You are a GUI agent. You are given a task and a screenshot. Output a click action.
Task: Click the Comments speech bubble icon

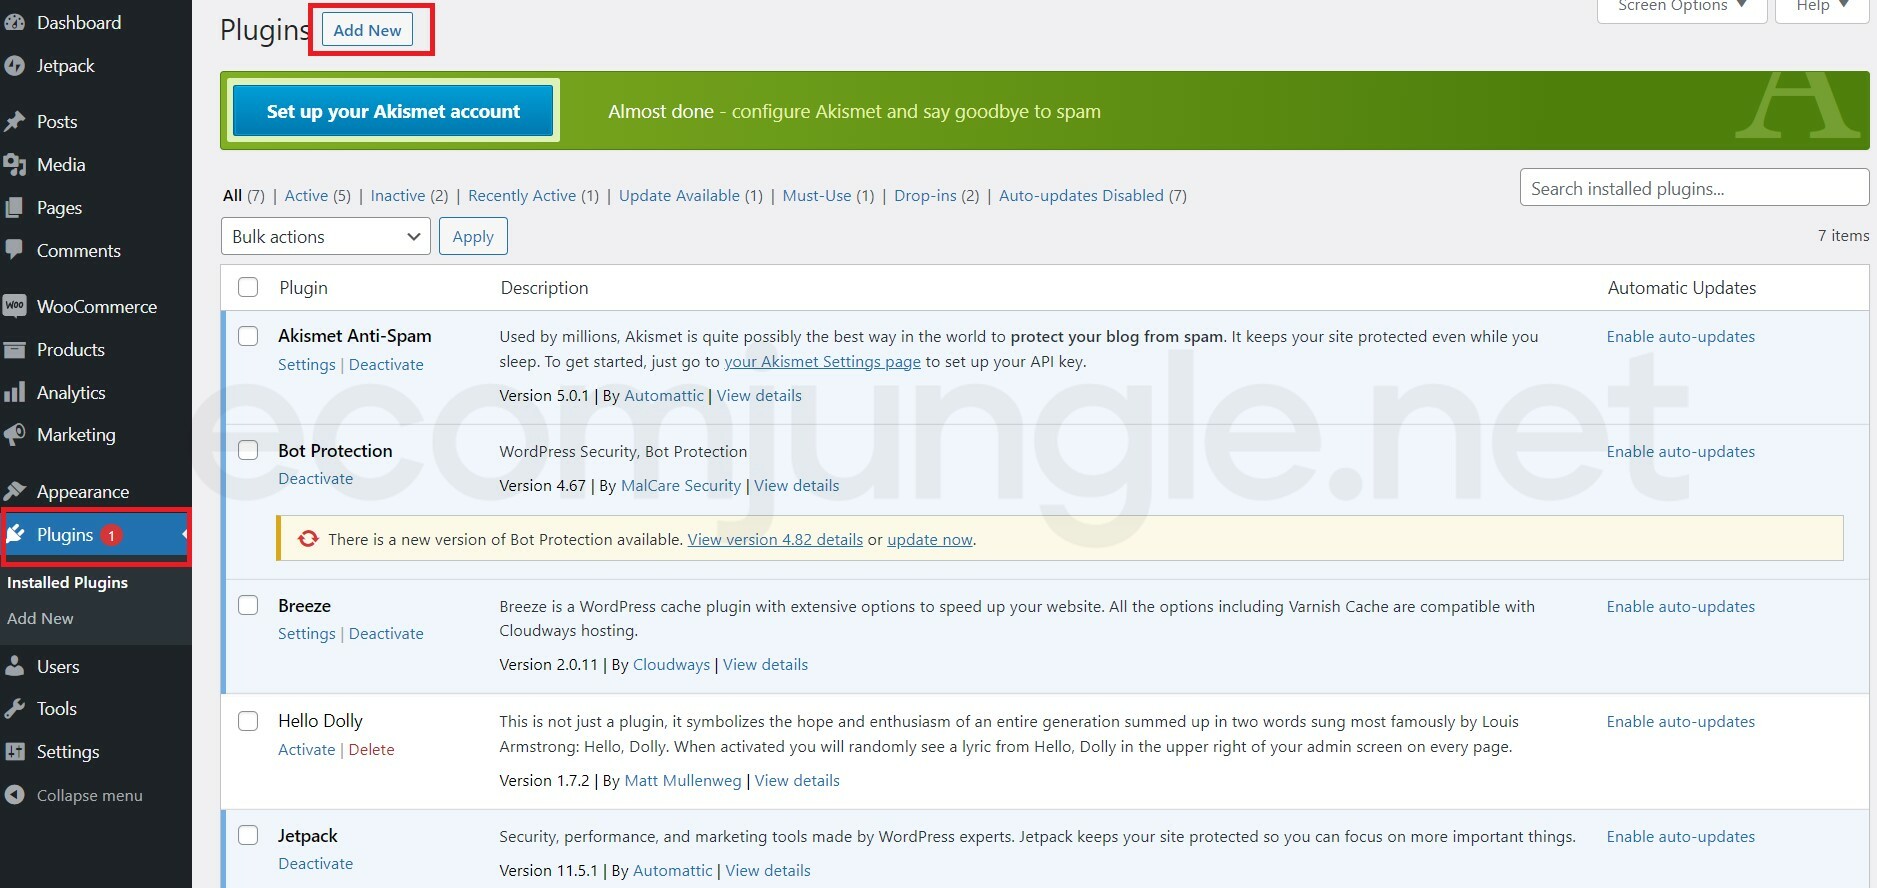pyautogui.click(x=14, y=250)
